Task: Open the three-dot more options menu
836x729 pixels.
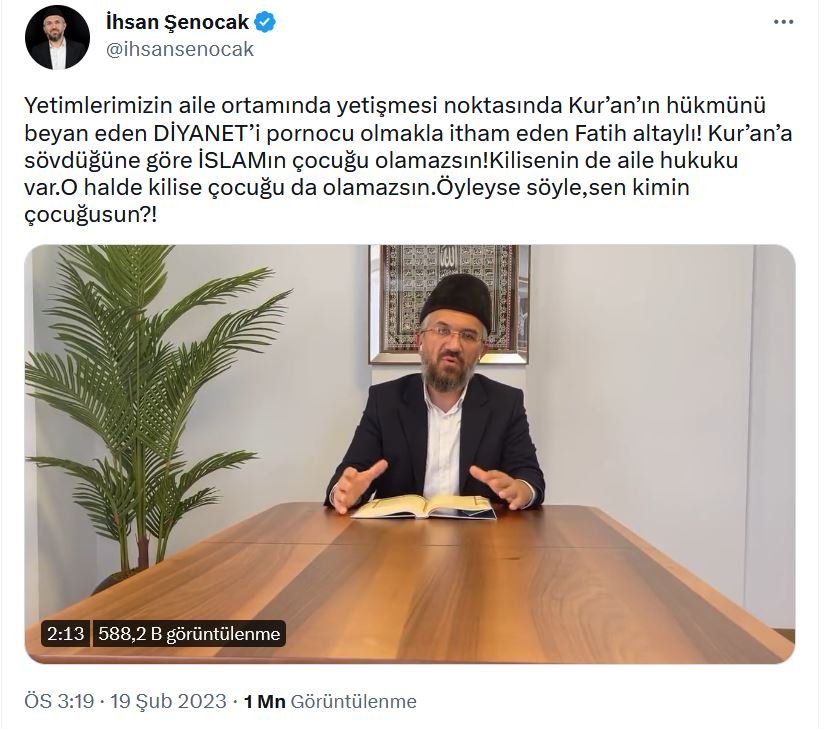Action: pos(783,22)
